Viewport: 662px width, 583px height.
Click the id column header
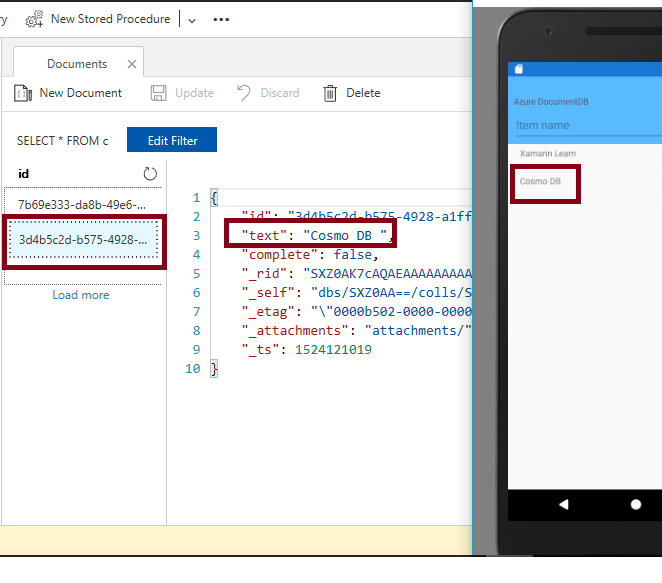pyautogui.click(x=23, y=174)
